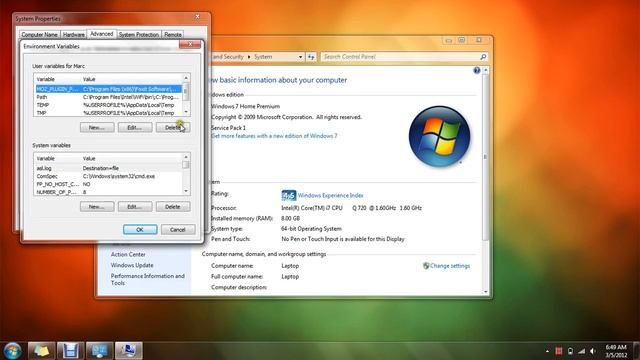Click the user variables Value column header
This screenshot has width=640, height=360.
coord(131,79)
